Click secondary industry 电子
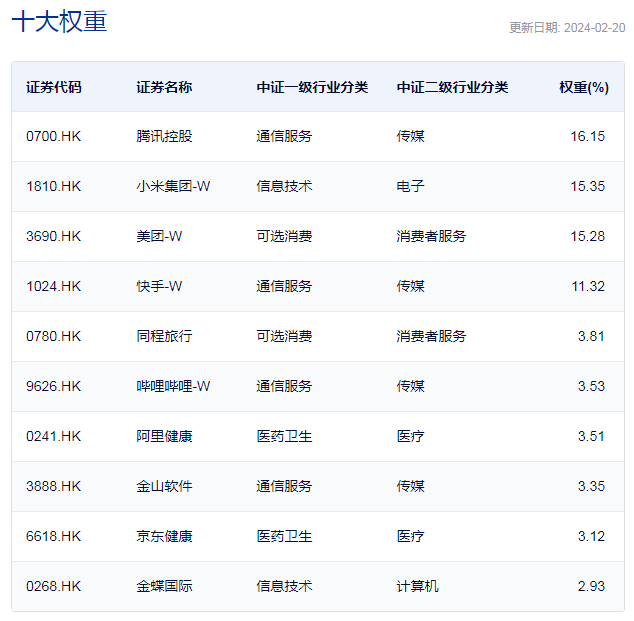 tap(410, 186)
